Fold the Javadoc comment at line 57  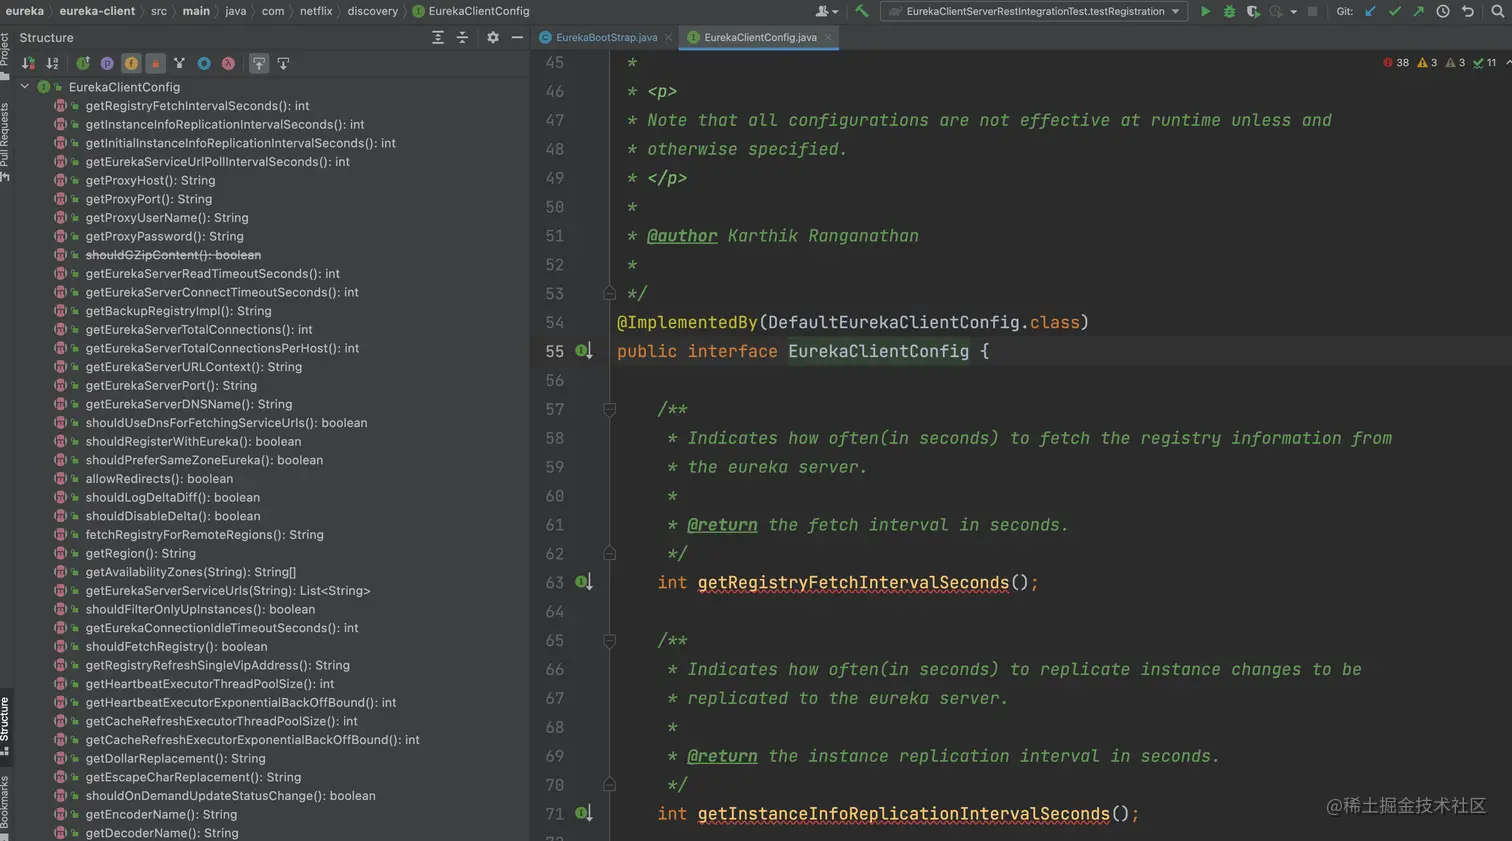click(609, 409)
